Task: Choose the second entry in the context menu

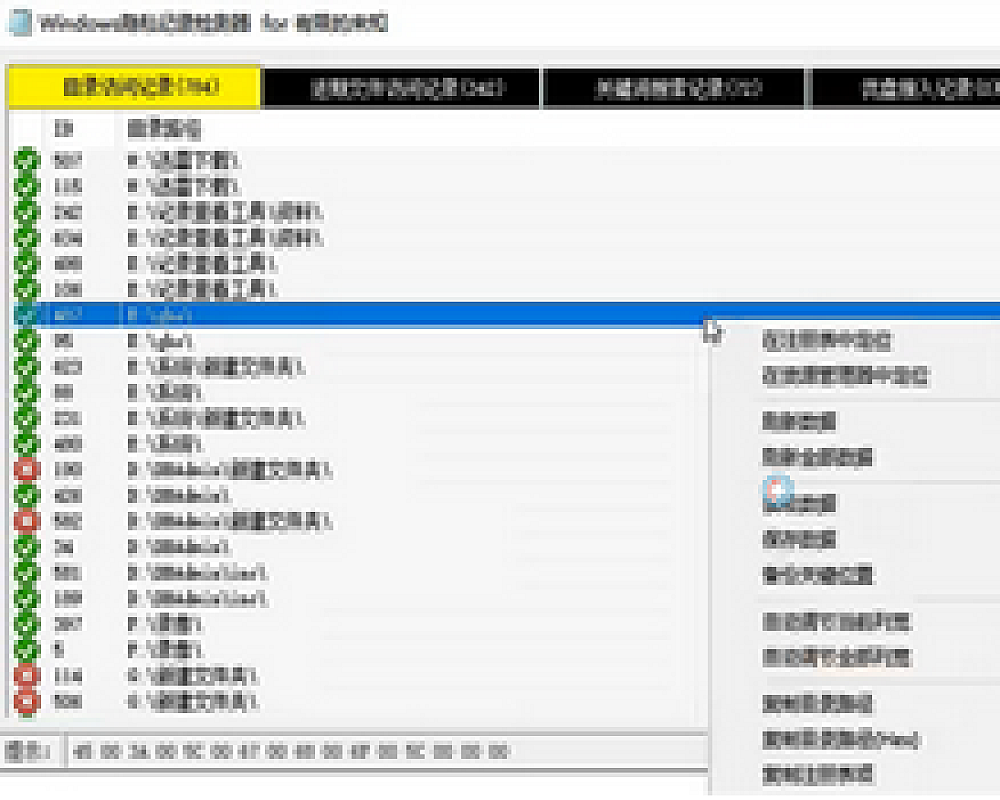Action: (845, 376)
